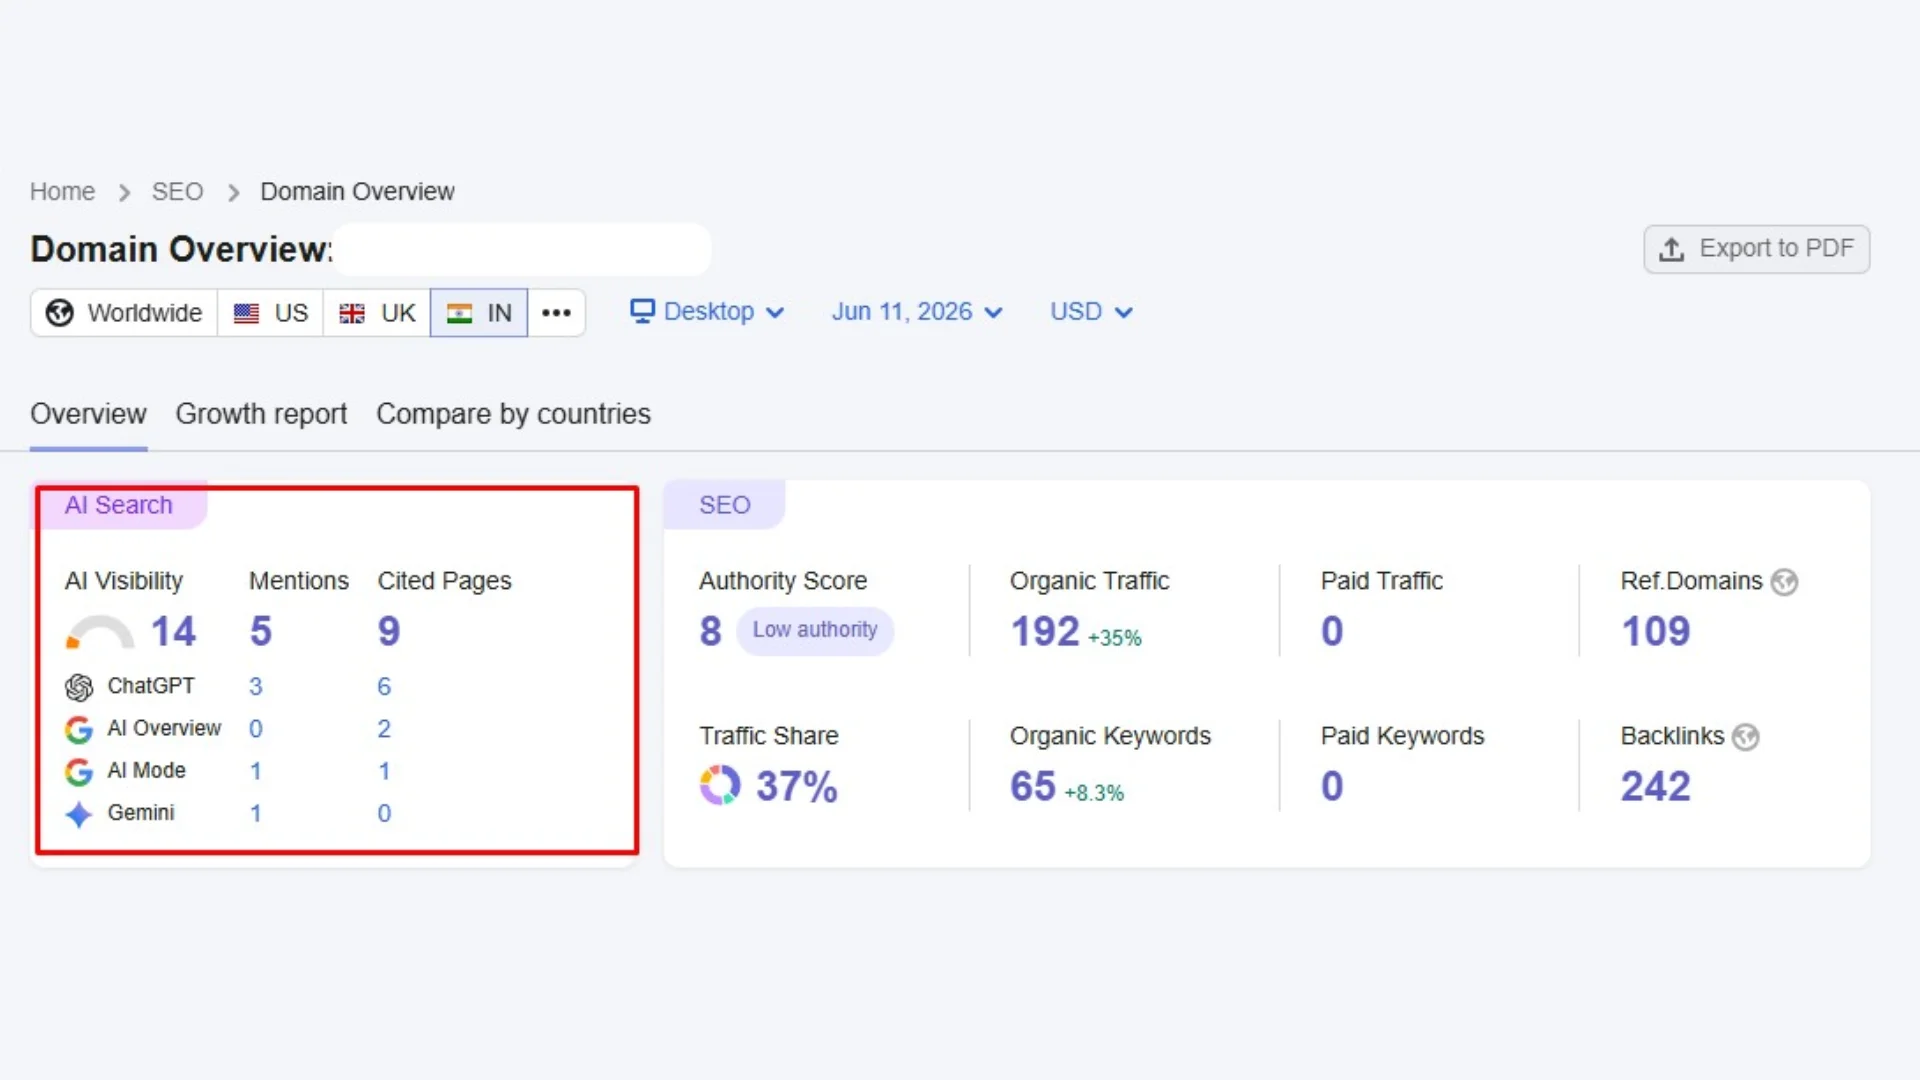Screen dimensions: 1920x1080
Task: Open Paid Keywords value 0
Action: pyautogui.click(x=1332, y=786)
